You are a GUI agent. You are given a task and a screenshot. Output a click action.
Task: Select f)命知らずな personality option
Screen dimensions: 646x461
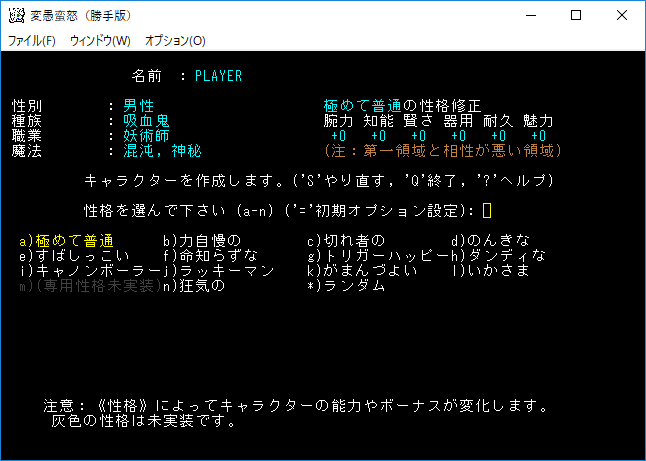(x=210, y=255)
